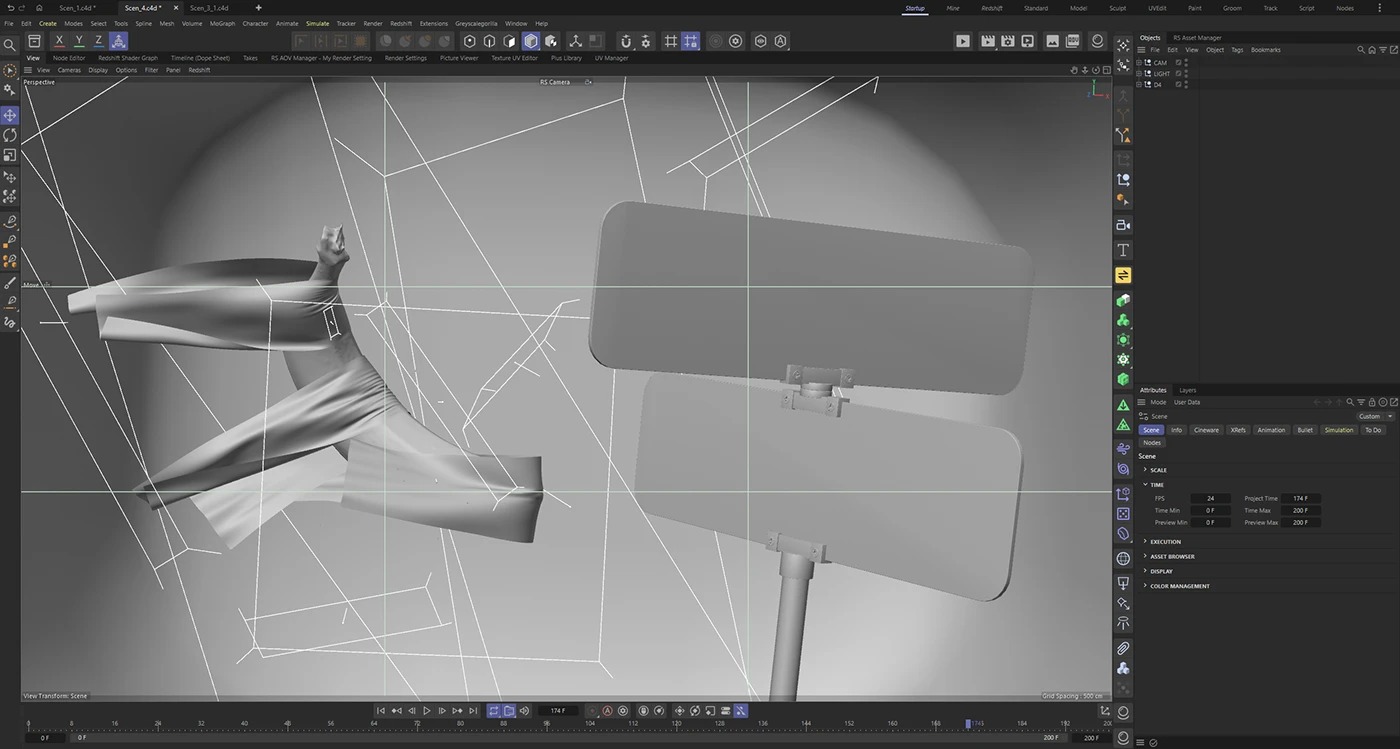Viewport: 1400px width, 749px height.
Task: Toggle layer checkbox for LIGHT object
Action: coord(1179,73)
